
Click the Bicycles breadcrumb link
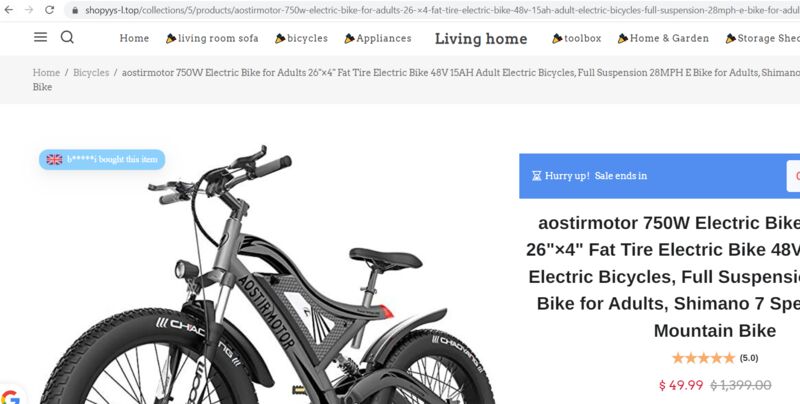tap(91, 72)
